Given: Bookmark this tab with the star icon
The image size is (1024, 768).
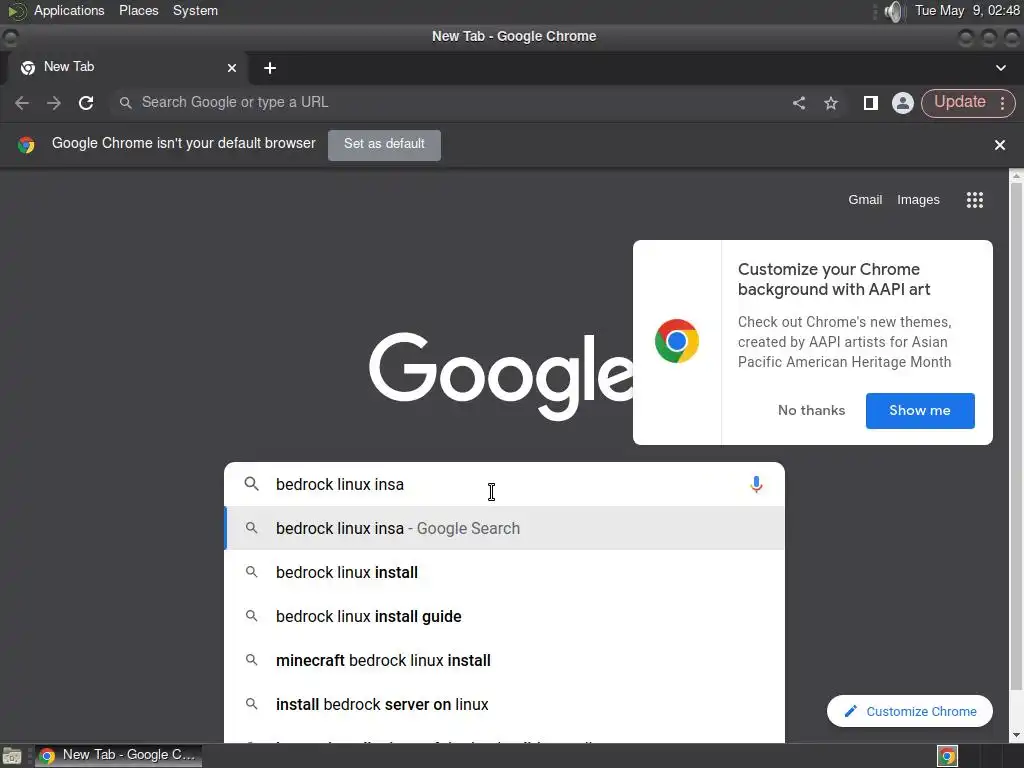Looking at the screenshot, I should pyautogui.click(x=831, y=103).
